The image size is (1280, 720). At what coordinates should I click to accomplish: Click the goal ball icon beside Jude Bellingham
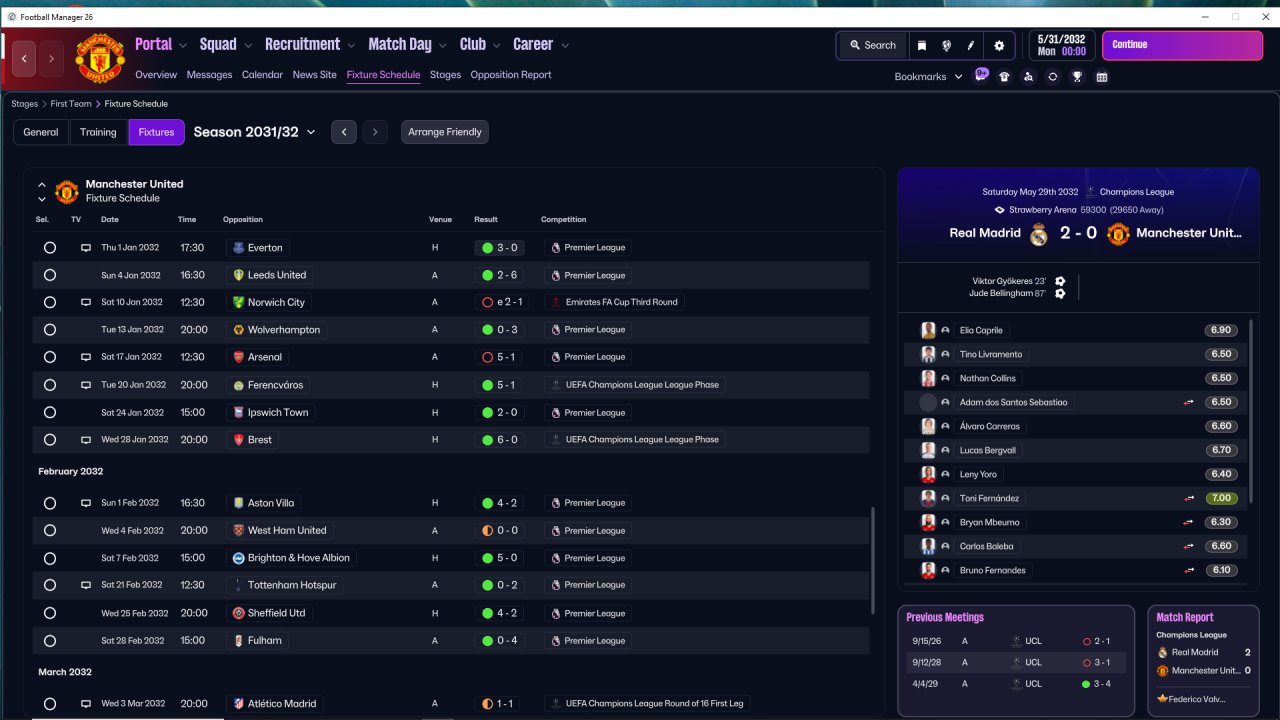click(x=1060, y=293)
